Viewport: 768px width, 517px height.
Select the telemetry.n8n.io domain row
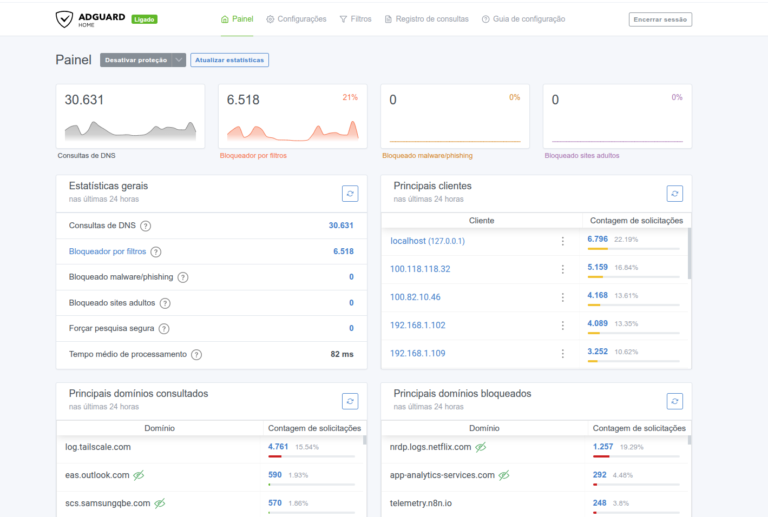click(x=534, y=504)
